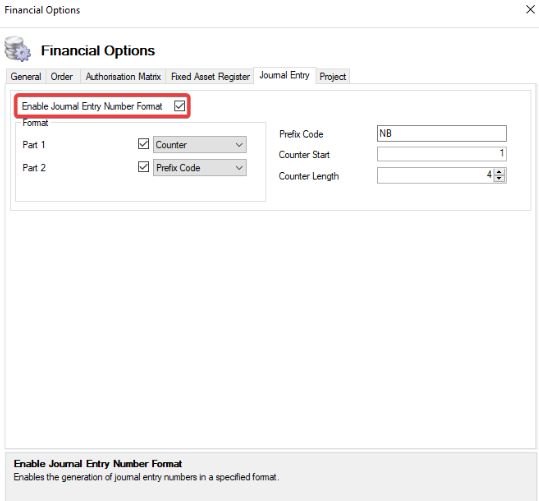
Task: Click into the Prefix Code text field
Action: 442,133
